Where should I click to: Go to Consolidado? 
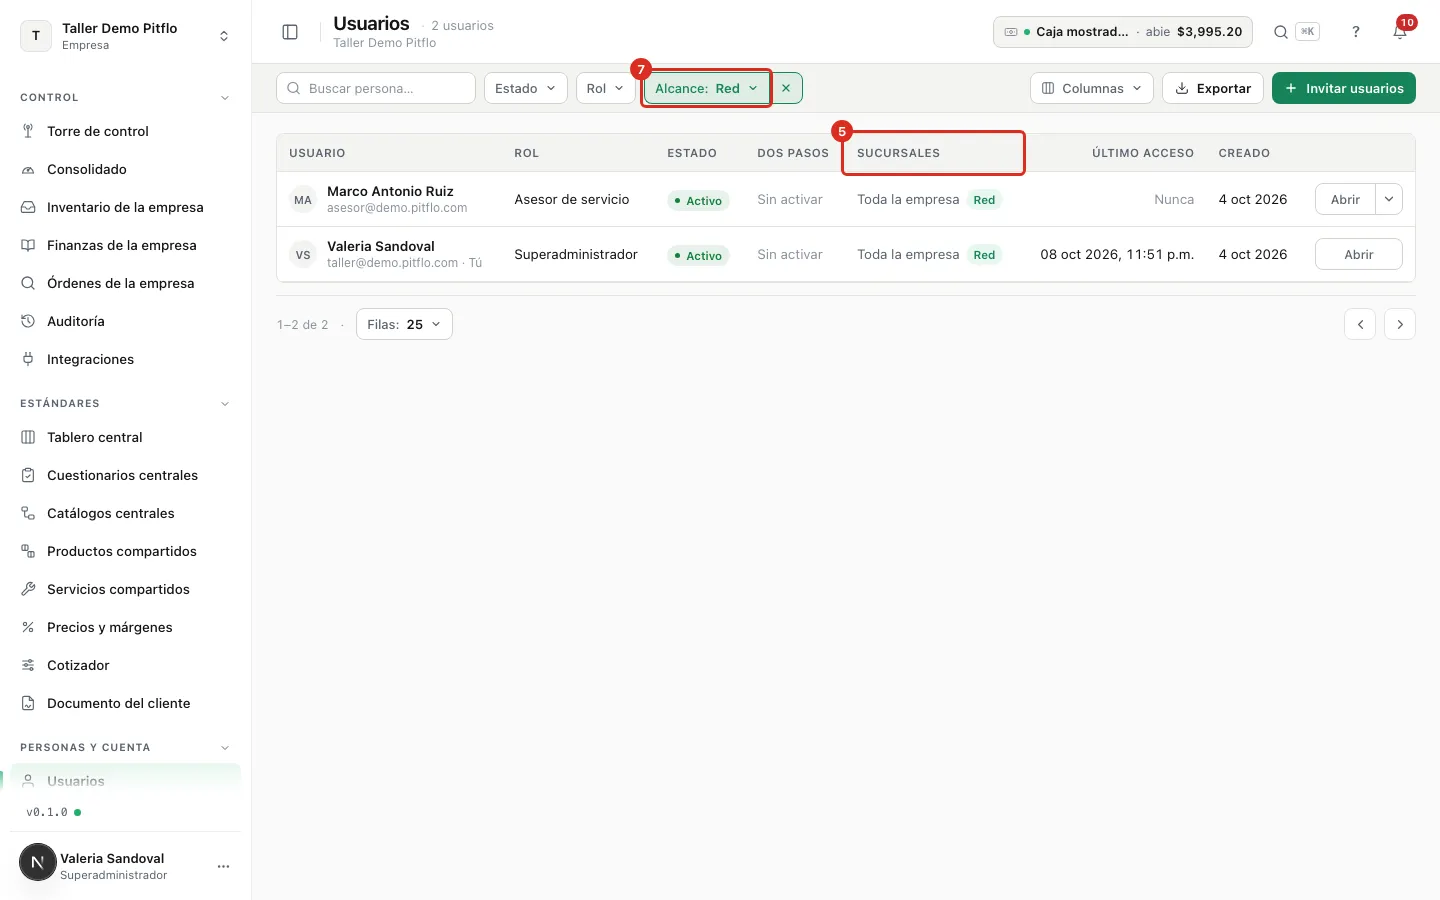tap(125, 169)
